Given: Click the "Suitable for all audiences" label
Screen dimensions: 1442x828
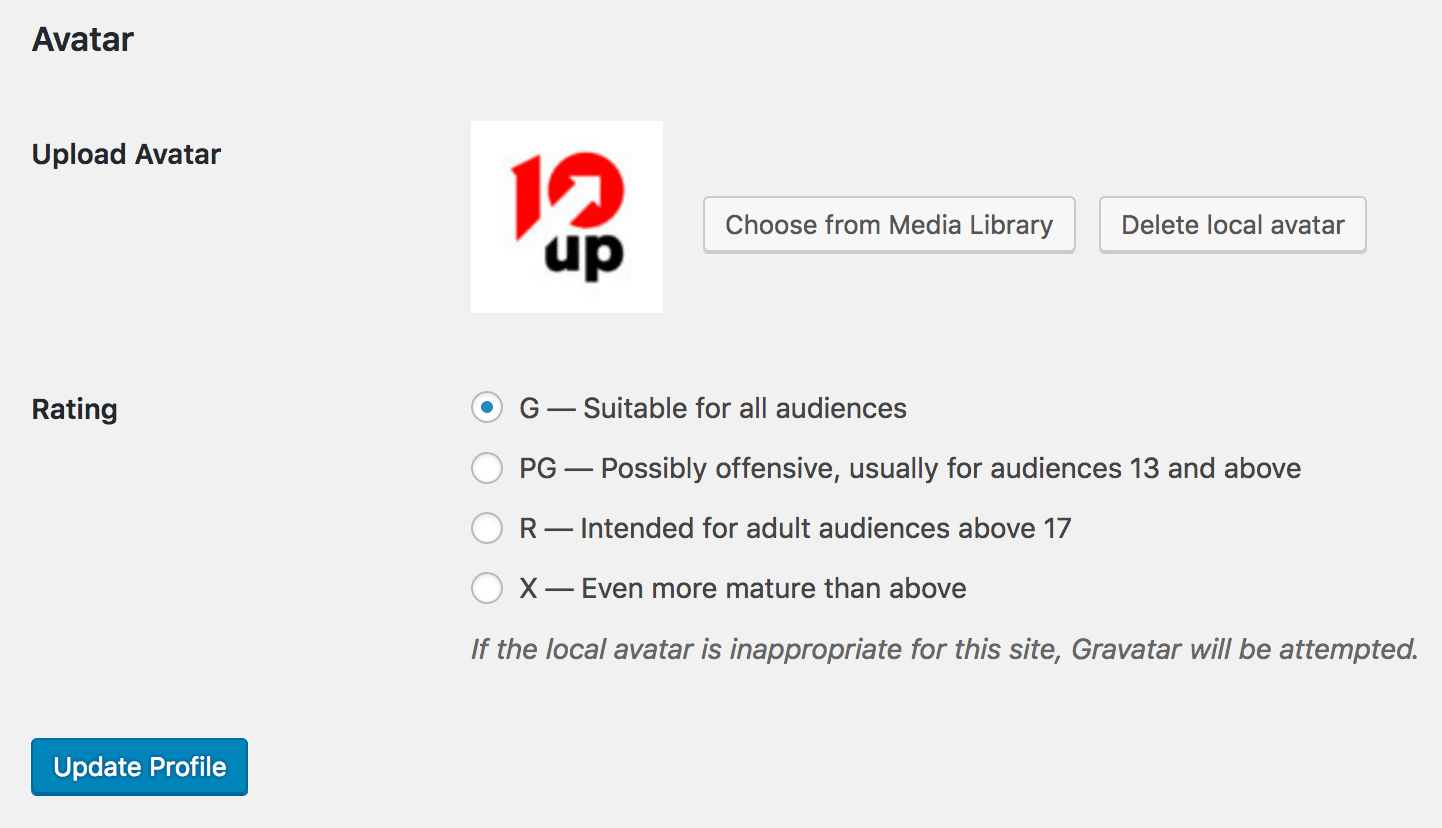Looking at the screenshot, I should pos(744,408).
